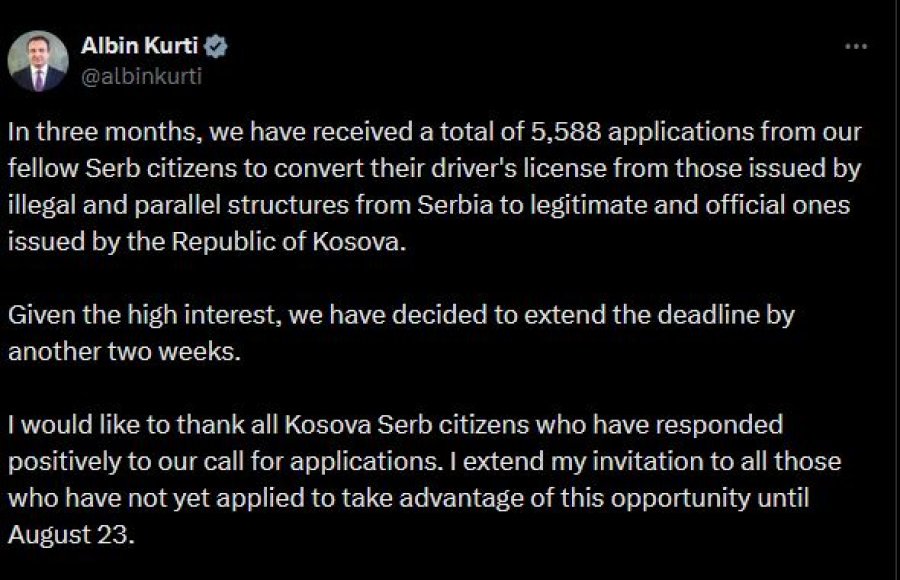Click the 'another two weeks.' text
900x580 pixels.
124,351
